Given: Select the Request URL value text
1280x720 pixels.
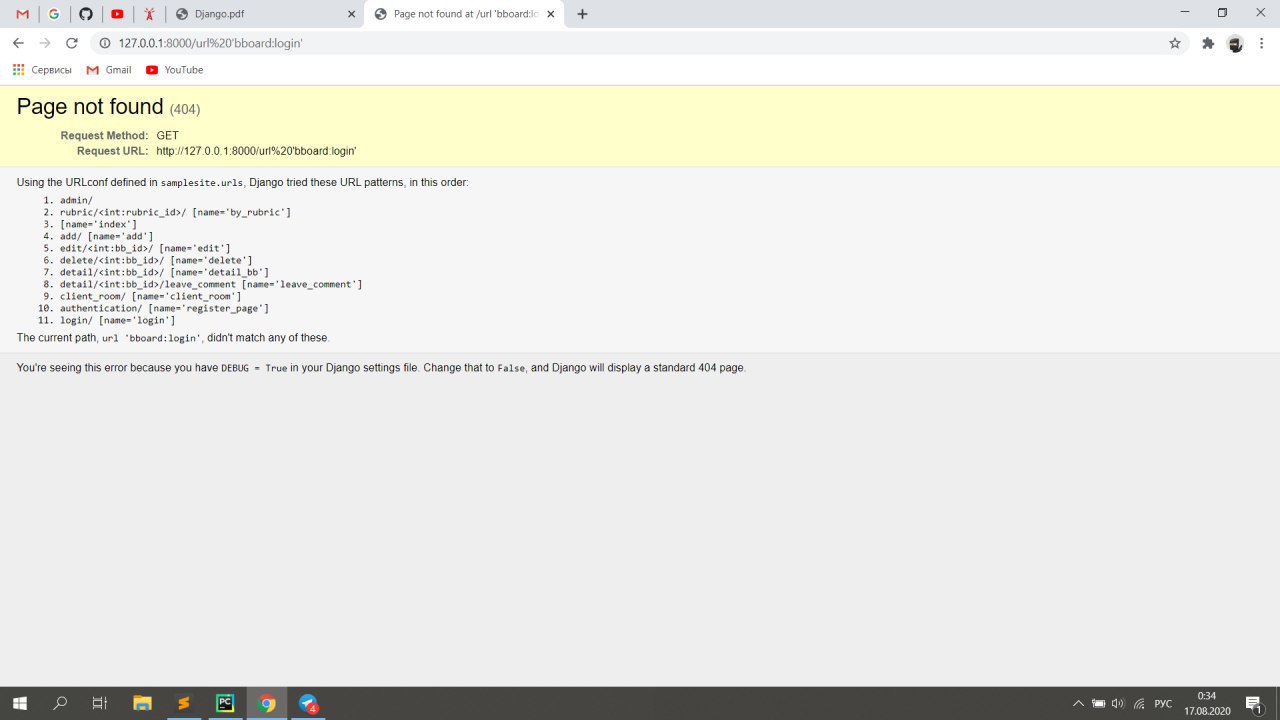Looking at the screenshot, I should (256, 151).
